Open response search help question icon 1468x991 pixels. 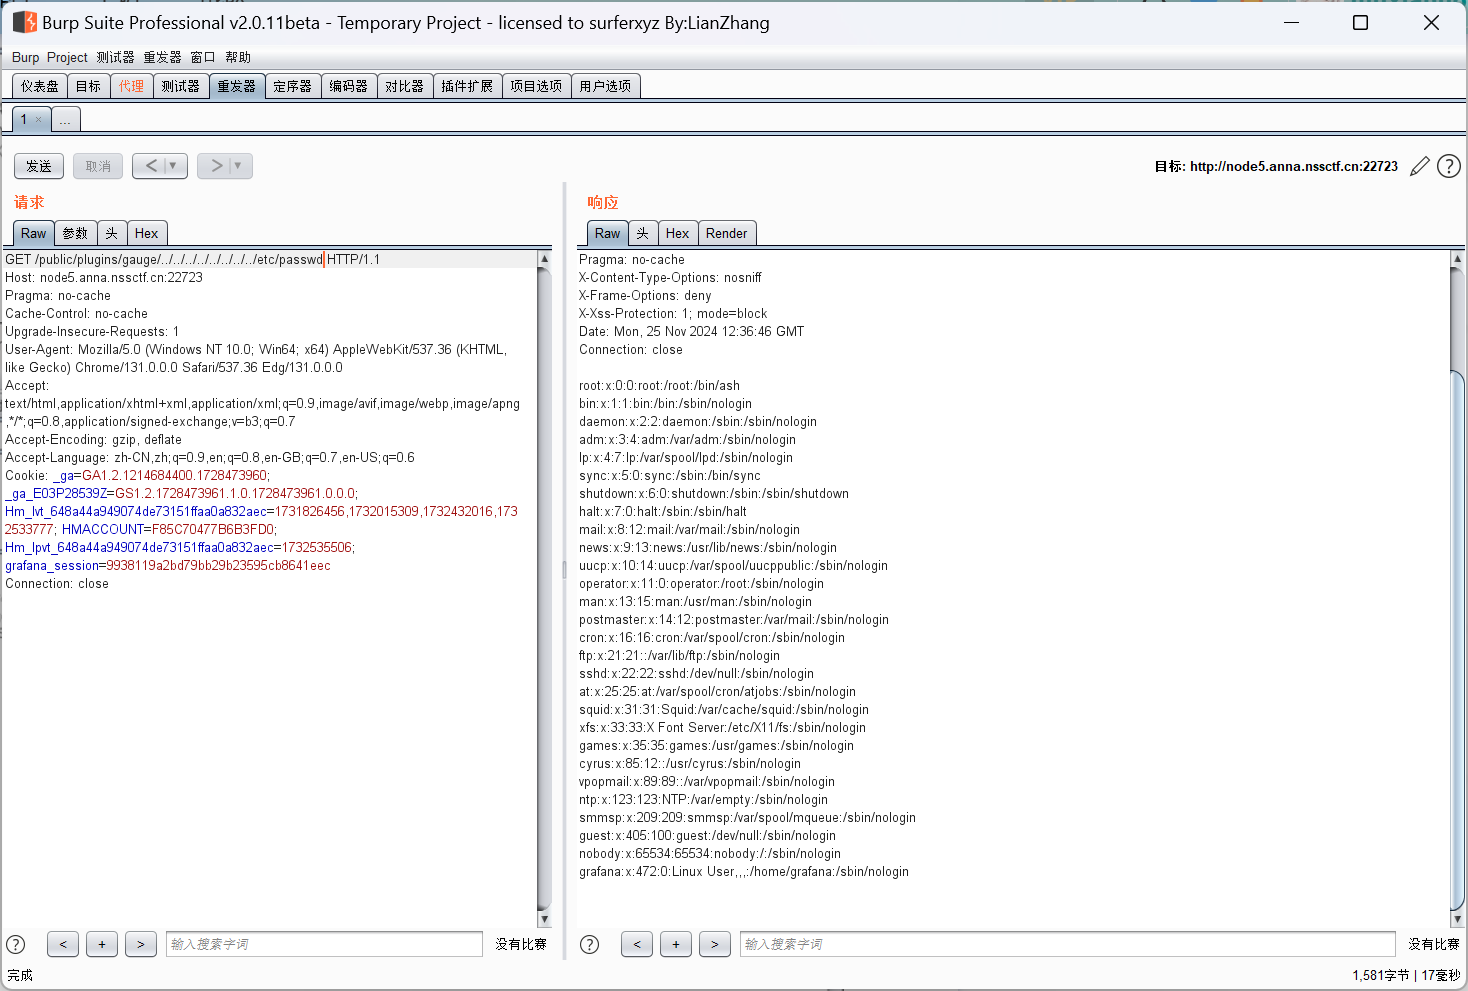click(590, 944)
